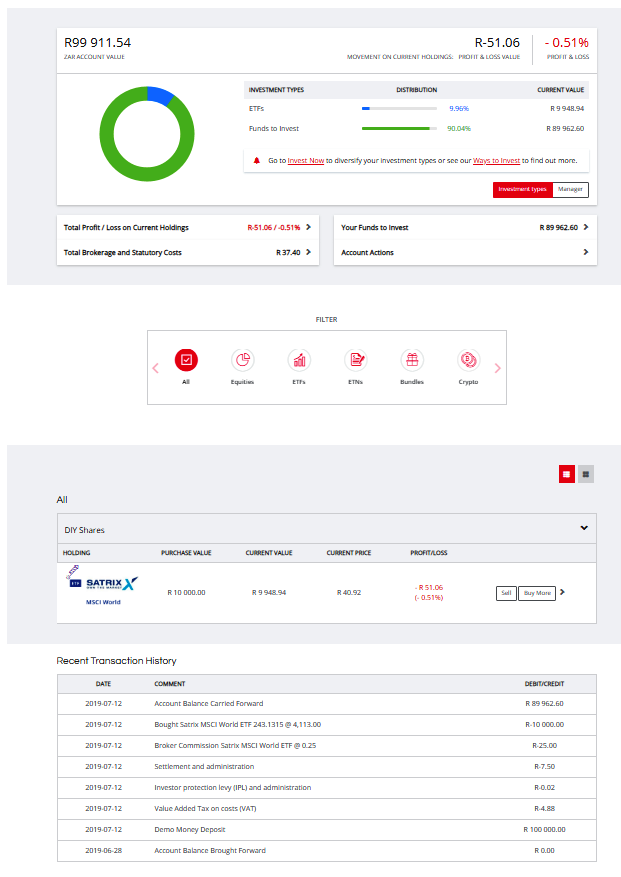Click the R 9 948.94 current value cell

point(269,592)
